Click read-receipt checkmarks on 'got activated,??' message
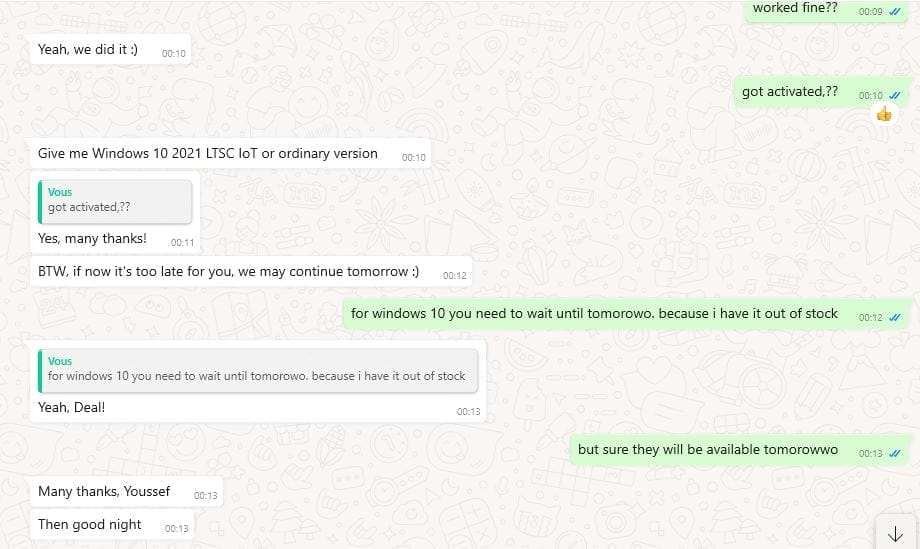The image size is (920, 549). (x=895, y=95)
